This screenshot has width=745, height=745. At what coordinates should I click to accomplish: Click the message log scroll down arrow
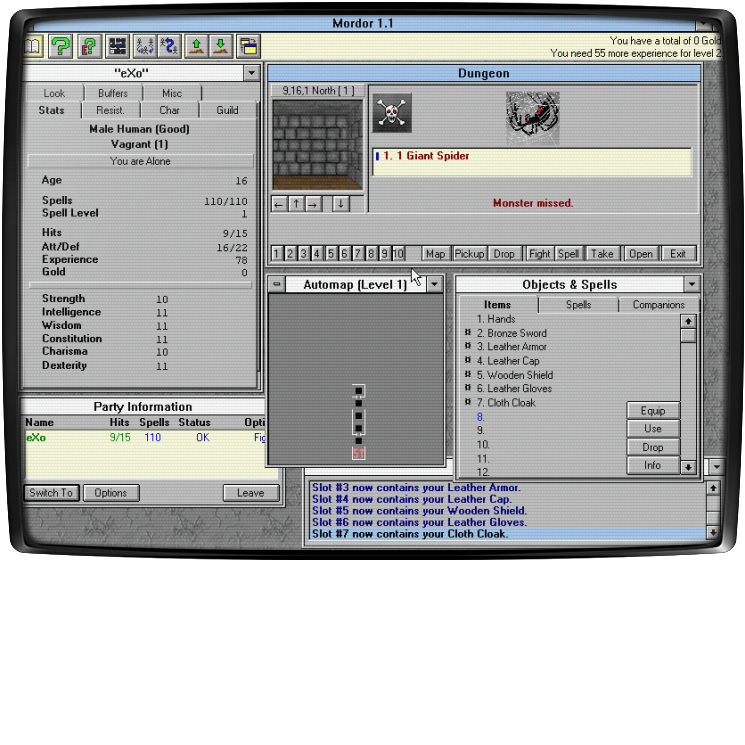713,533
